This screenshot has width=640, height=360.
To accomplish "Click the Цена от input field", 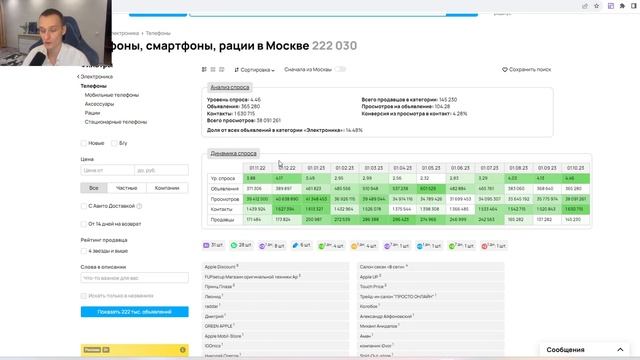I will [x=107, y=170].
